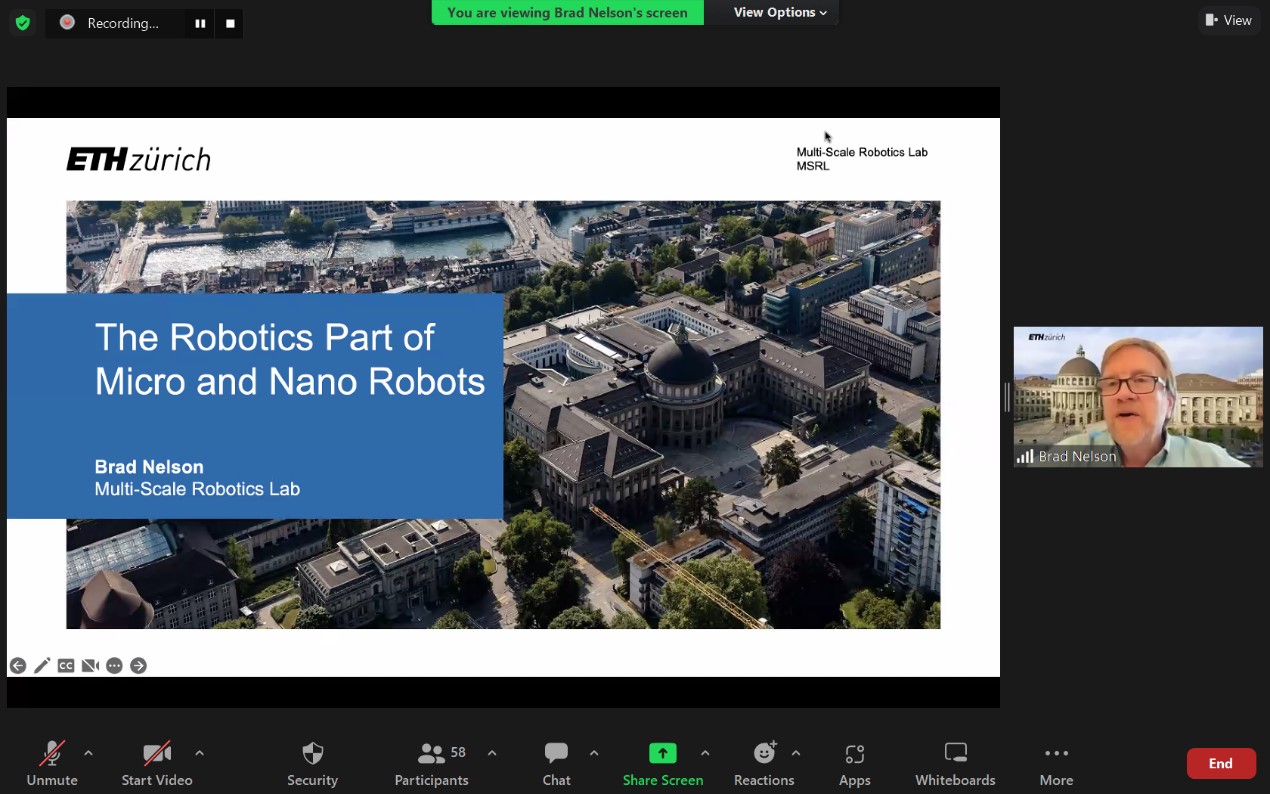Open Whiteboards
Image resolution: width=1270 pixels, height=794 pixels.
pyautogui.click(x=955, y=763)
